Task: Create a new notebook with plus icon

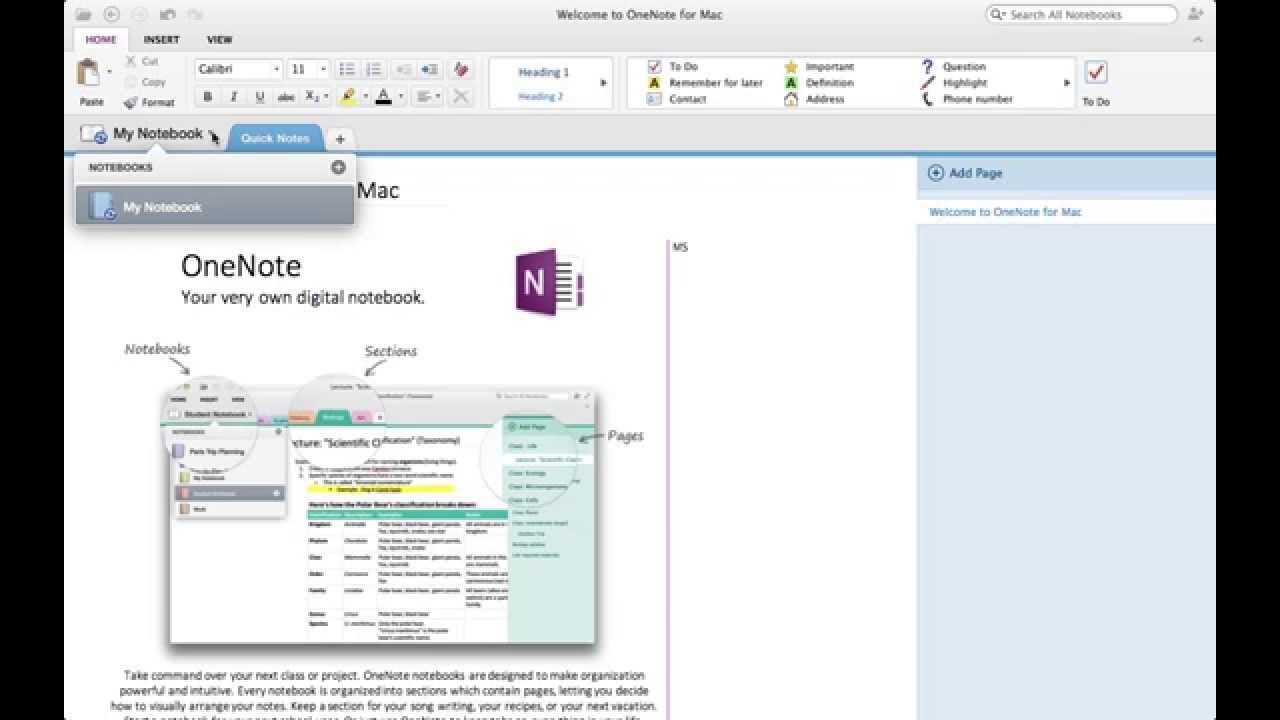Action: pos(338,167)
